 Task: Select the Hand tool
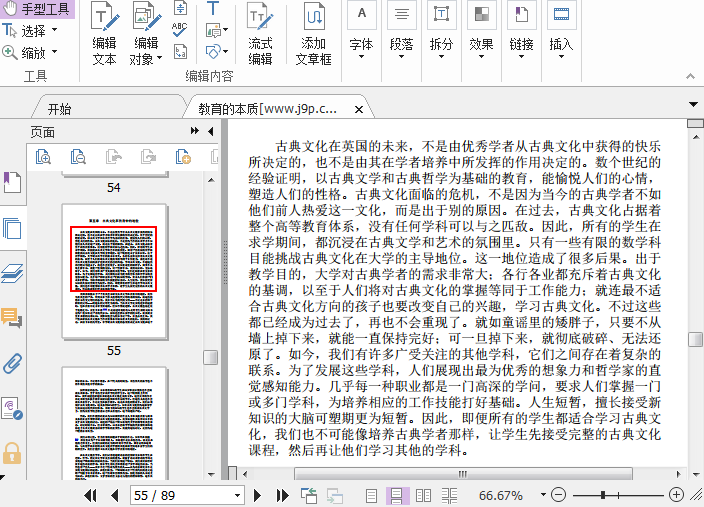[x=38, y=9]
